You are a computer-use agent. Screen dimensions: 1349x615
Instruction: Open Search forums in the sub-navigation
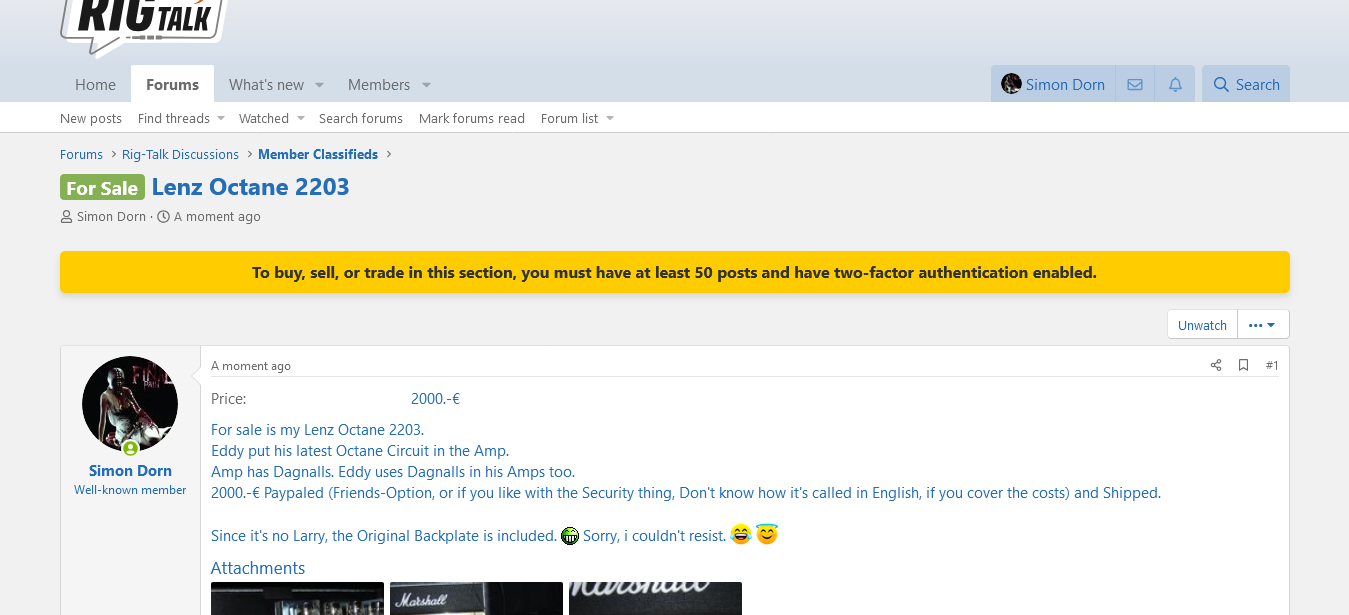coord(361,118)
